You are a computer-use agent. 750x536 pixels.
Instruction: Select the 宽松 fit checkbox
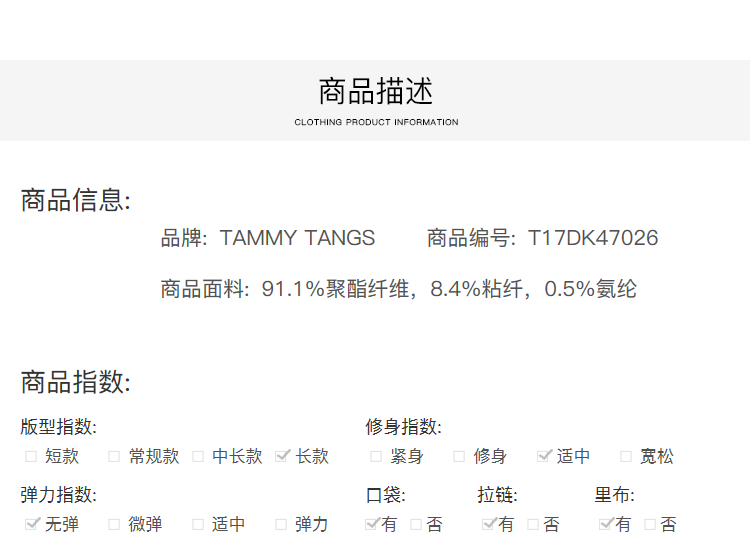click(x=626, y=456)
